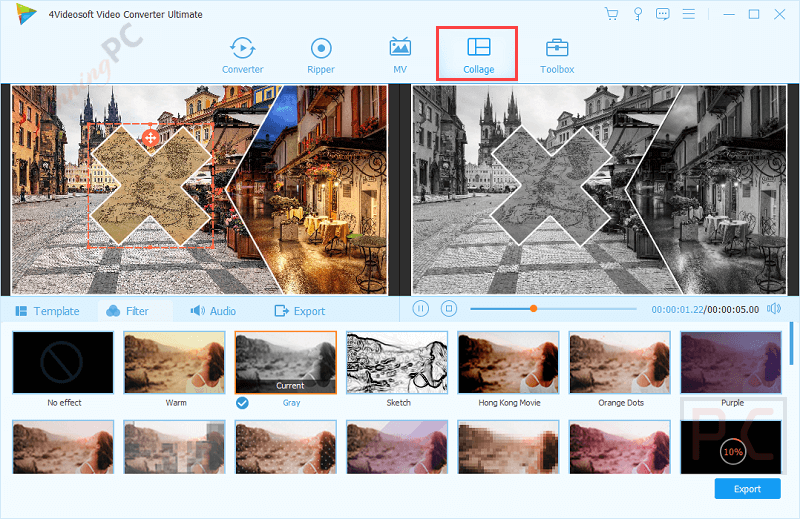Select the bottom row first filter thumbnail
This screenshot has height=519, width=800.
tap(63, 447)
